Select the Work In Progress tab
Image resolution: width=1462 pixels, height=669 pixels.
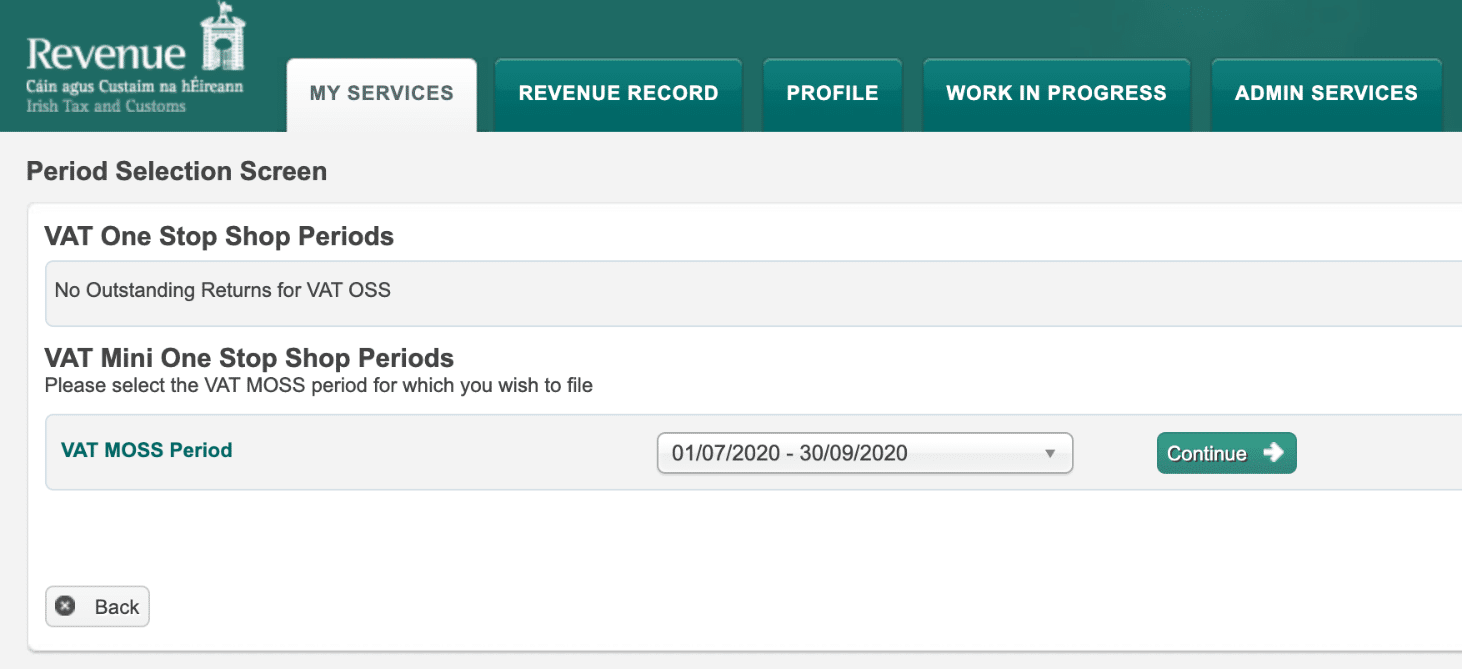[x=1056, y=94]
